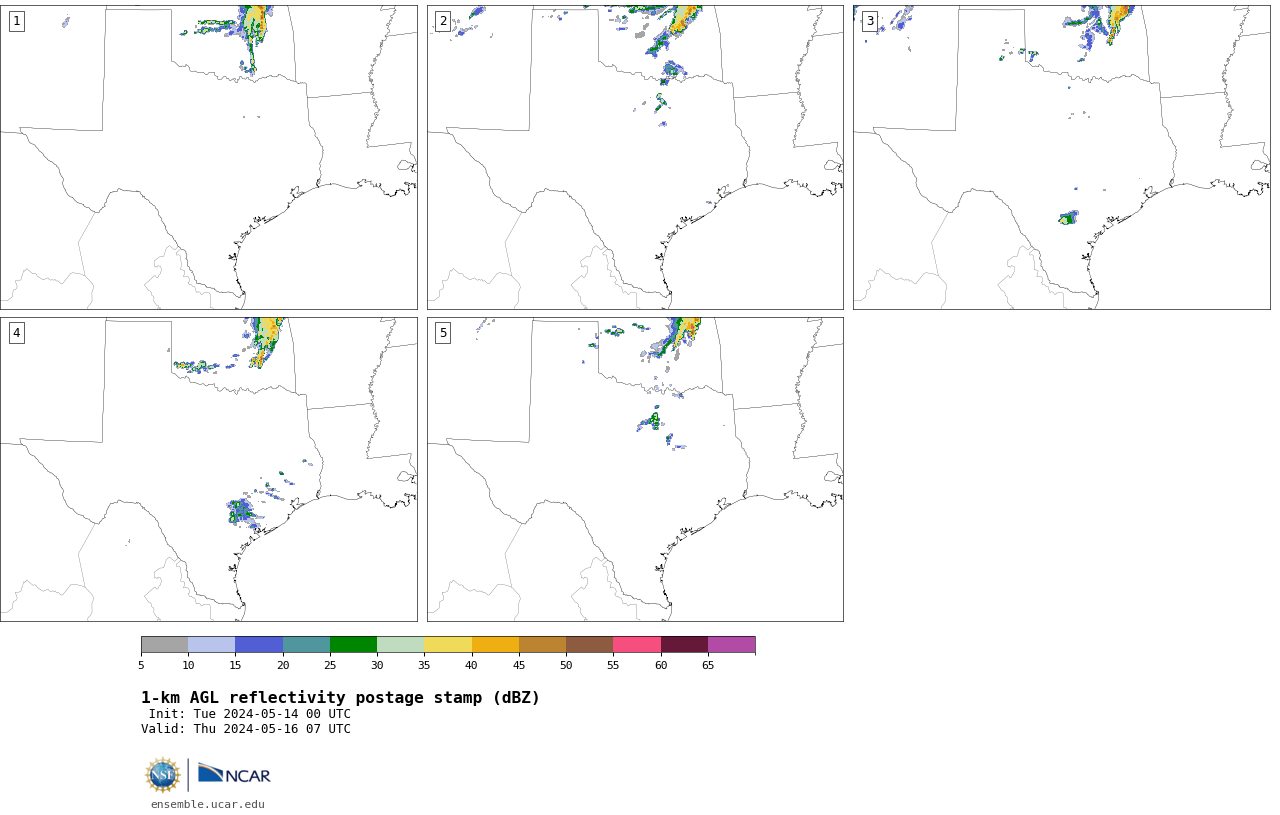Click the colorbar tick label 65
Viewport: 1280px width, 815px height.
[708, 665]
